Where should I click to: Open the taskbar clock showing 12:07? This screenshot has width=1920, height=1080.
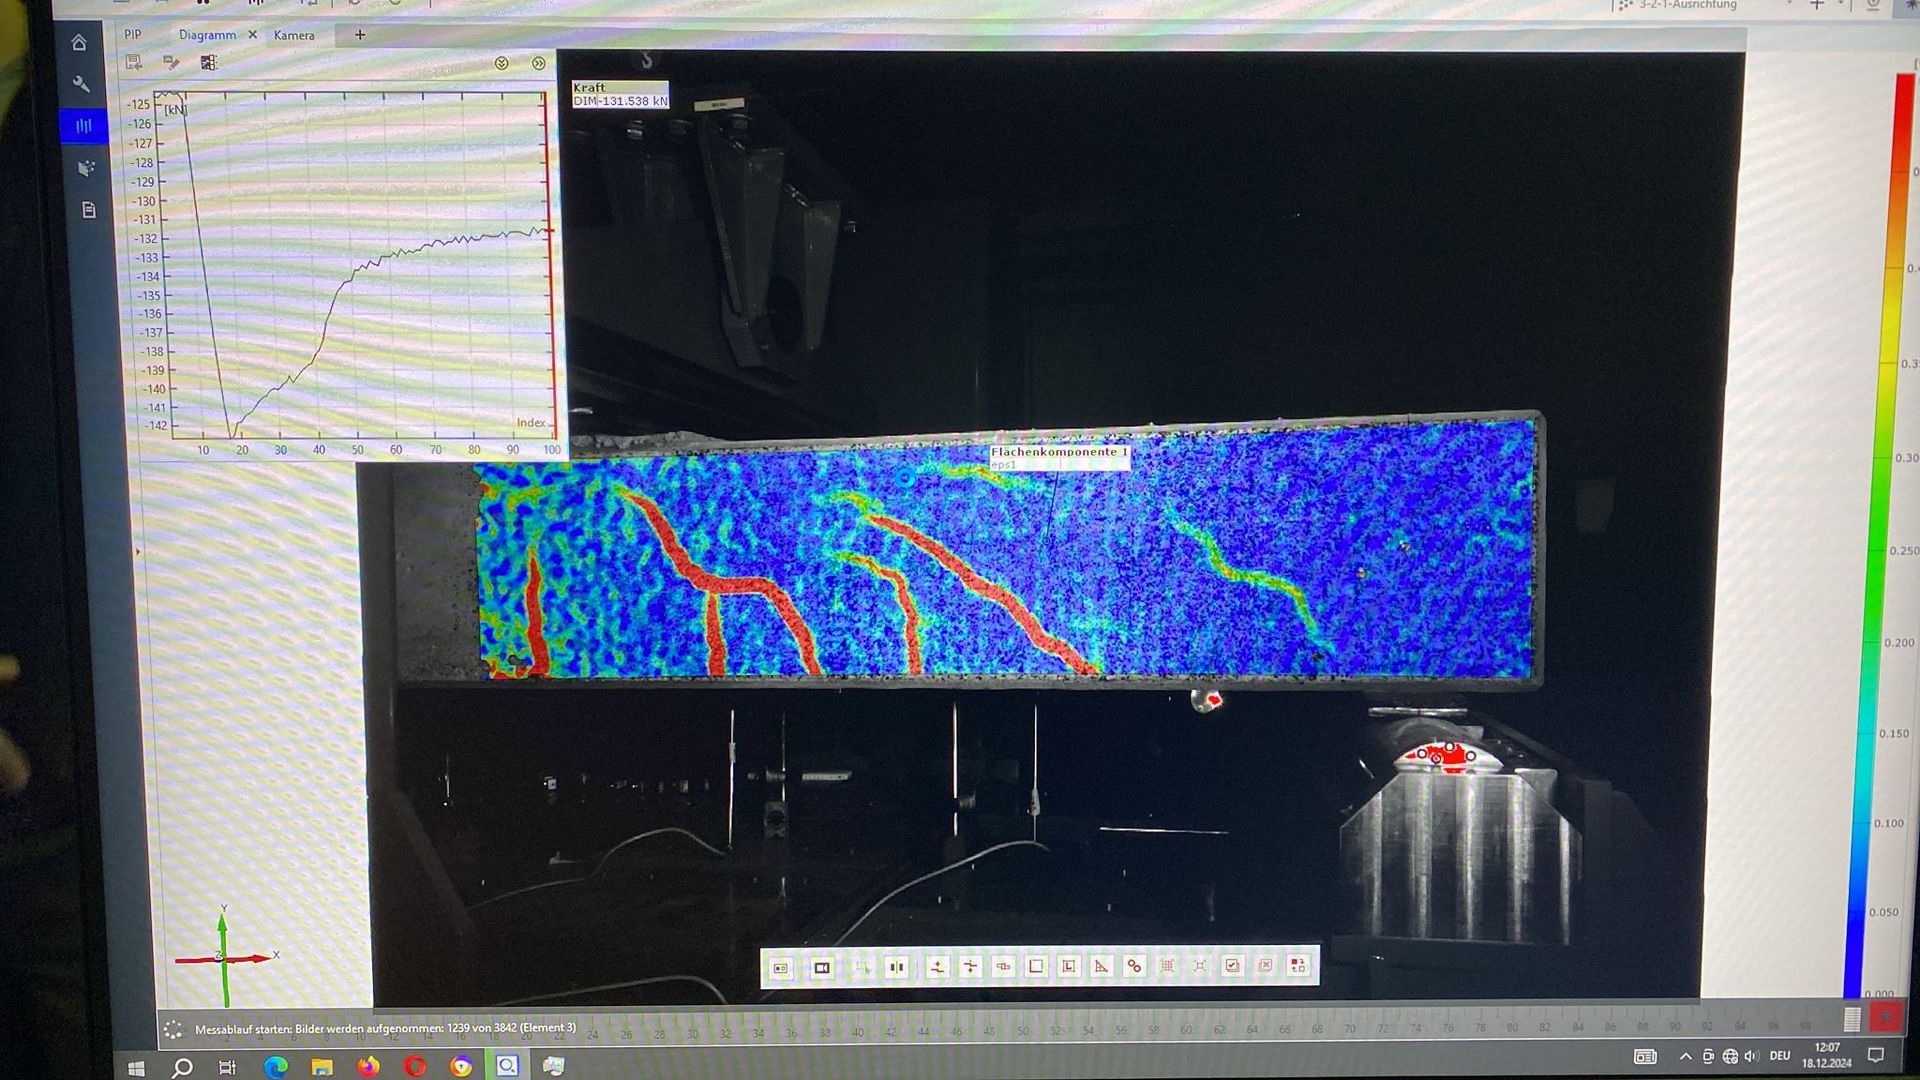pyautogui.click(x=1827, y=1055)
